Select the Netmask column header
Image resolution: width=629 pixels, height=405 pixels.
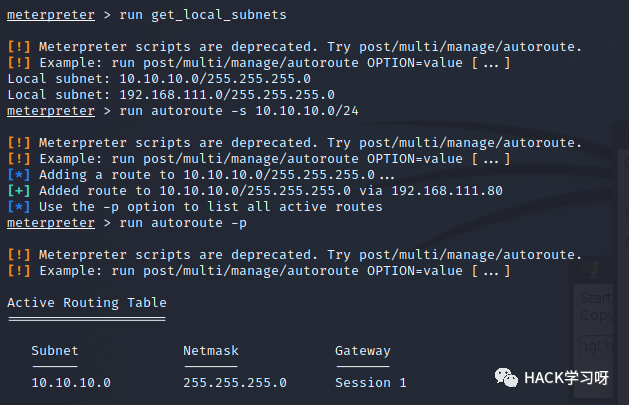(211, 351)
